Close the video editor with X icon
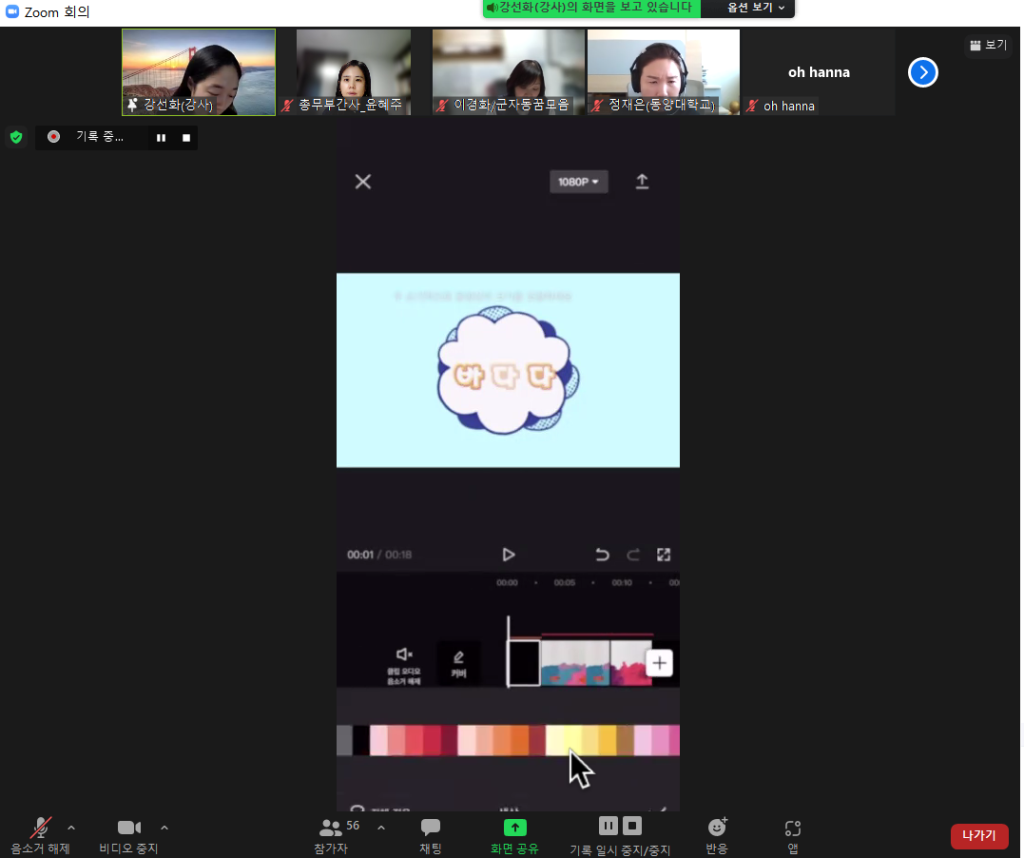 (363, 181)
